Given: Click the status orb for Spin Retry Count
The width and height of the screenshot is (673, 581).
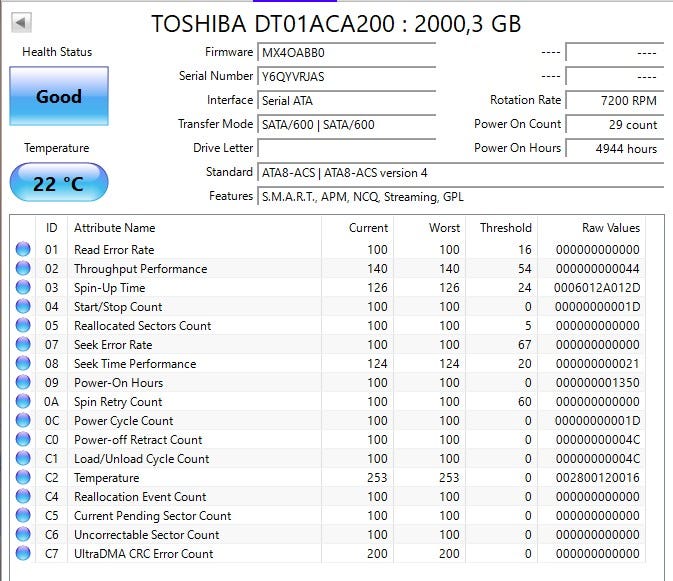Looking at the screenshot, I should pyautogui.click(x=23, y=401).
